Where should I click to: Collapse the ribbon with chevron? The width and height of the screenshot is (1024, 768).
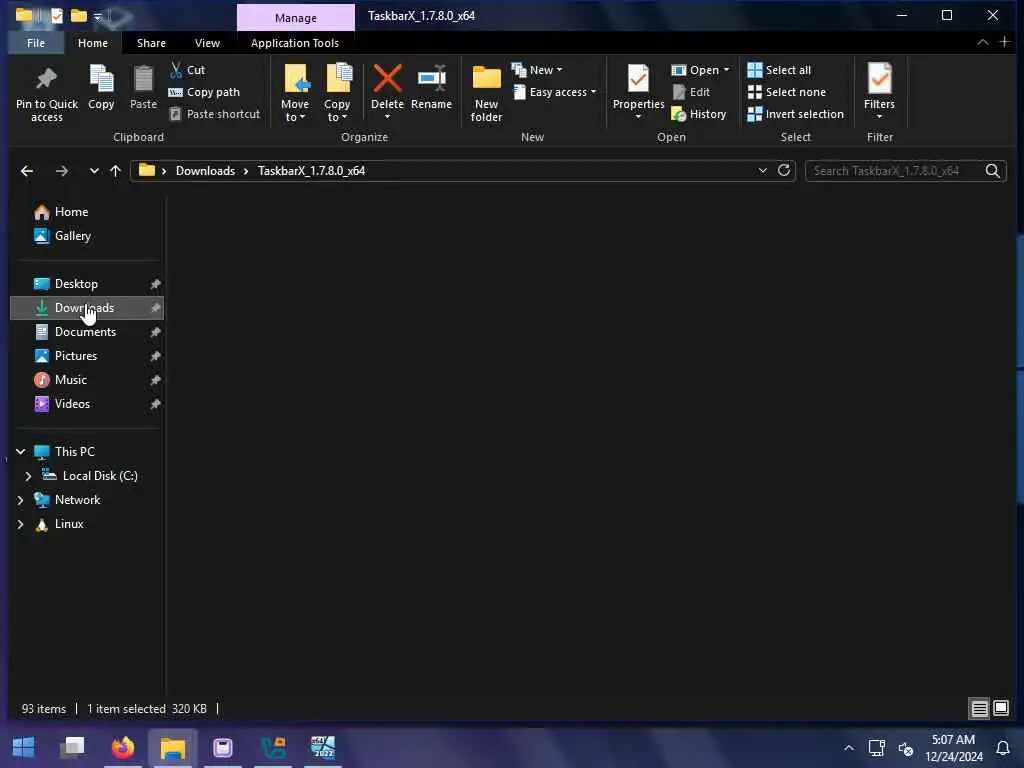(982, 42)
